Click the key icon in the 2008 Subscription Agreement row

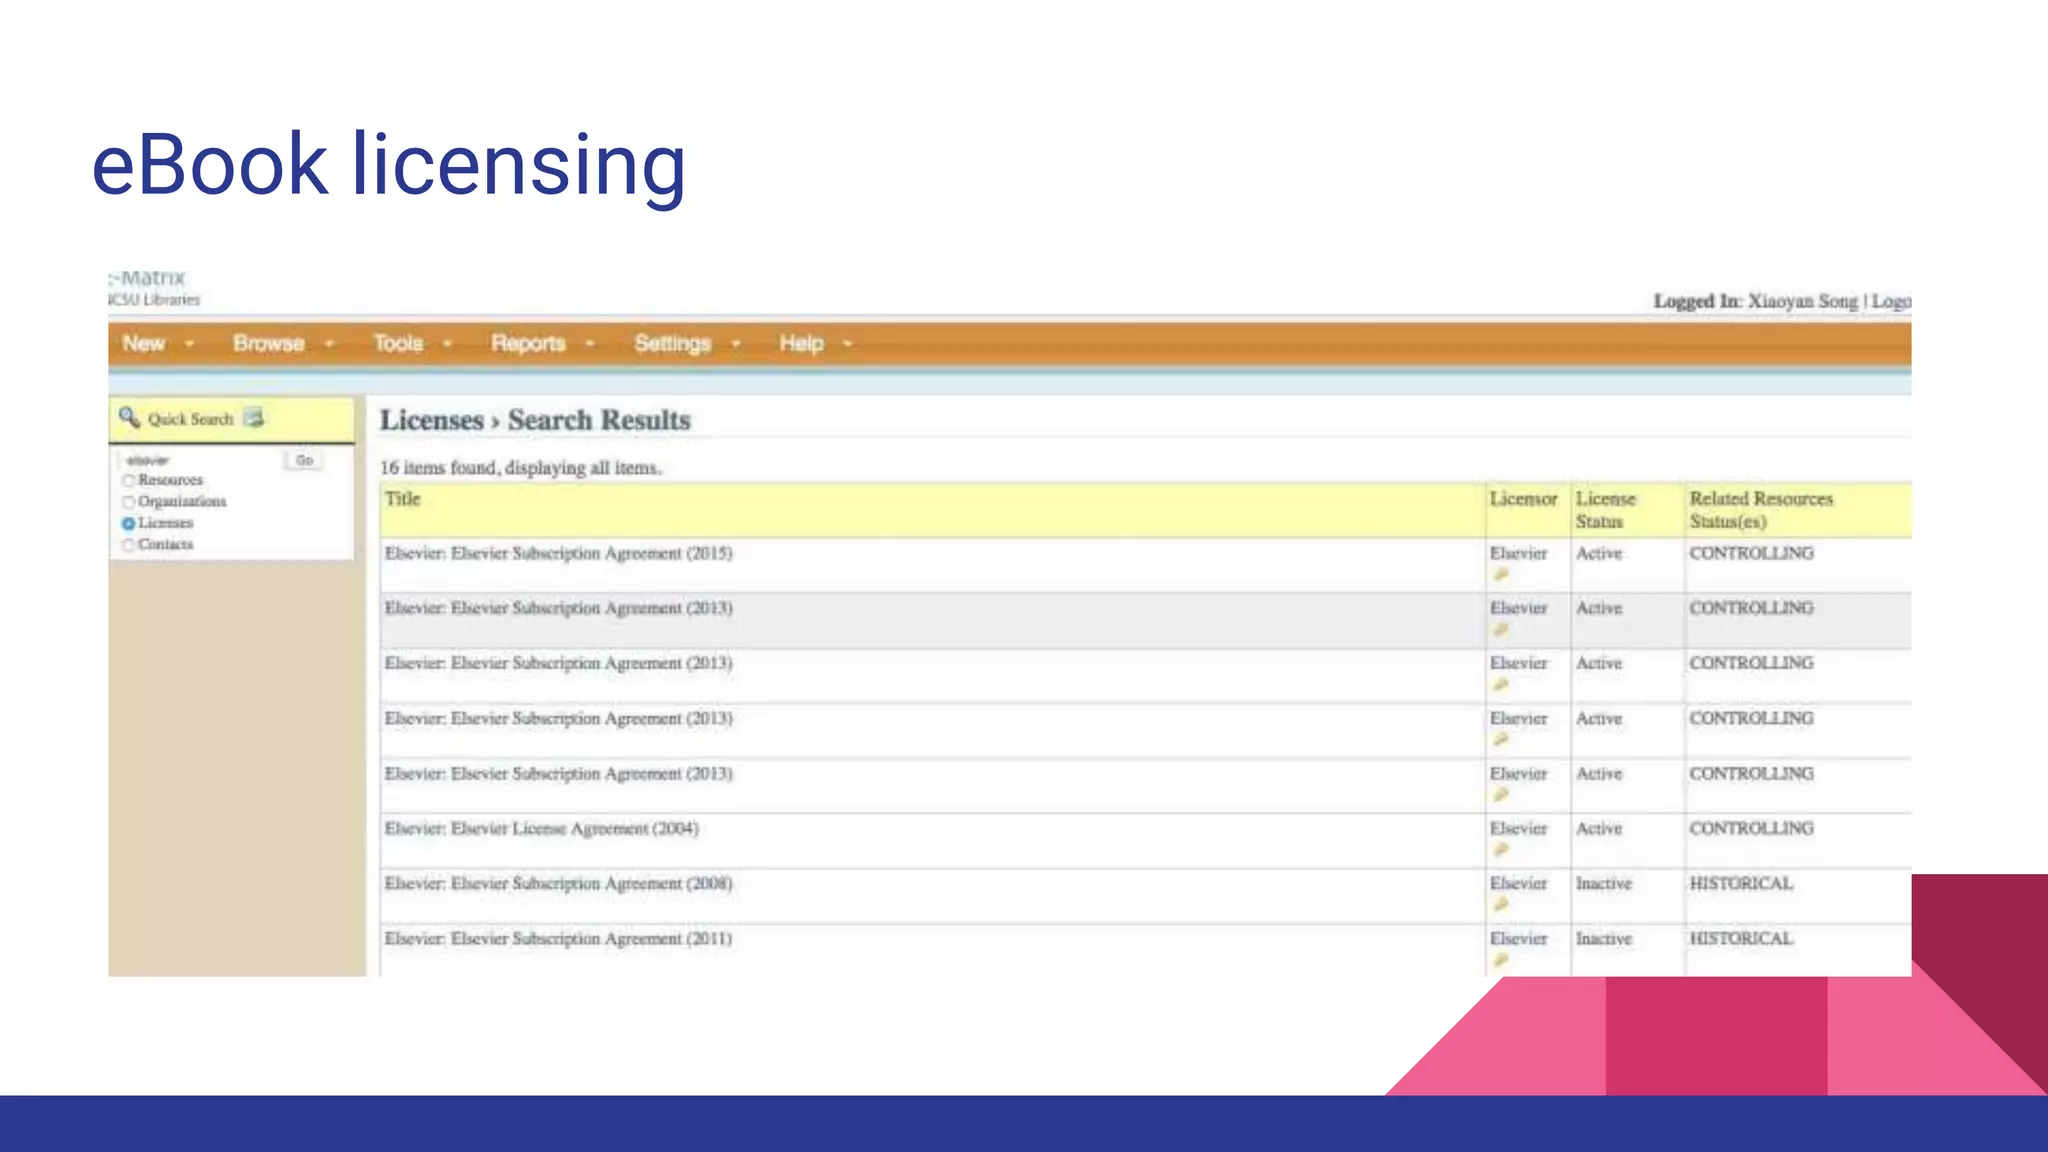pyautogui.click(x=1501, y=905)
